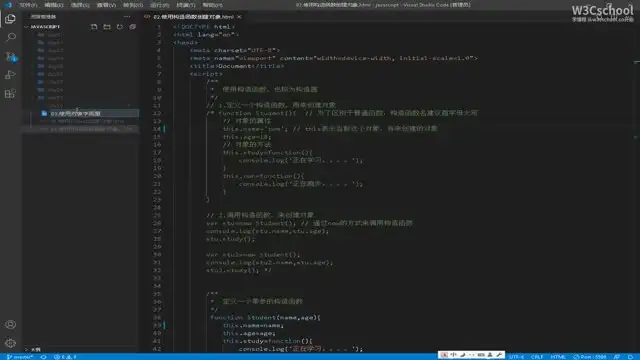Open the notifications bell

coord(631,357)
